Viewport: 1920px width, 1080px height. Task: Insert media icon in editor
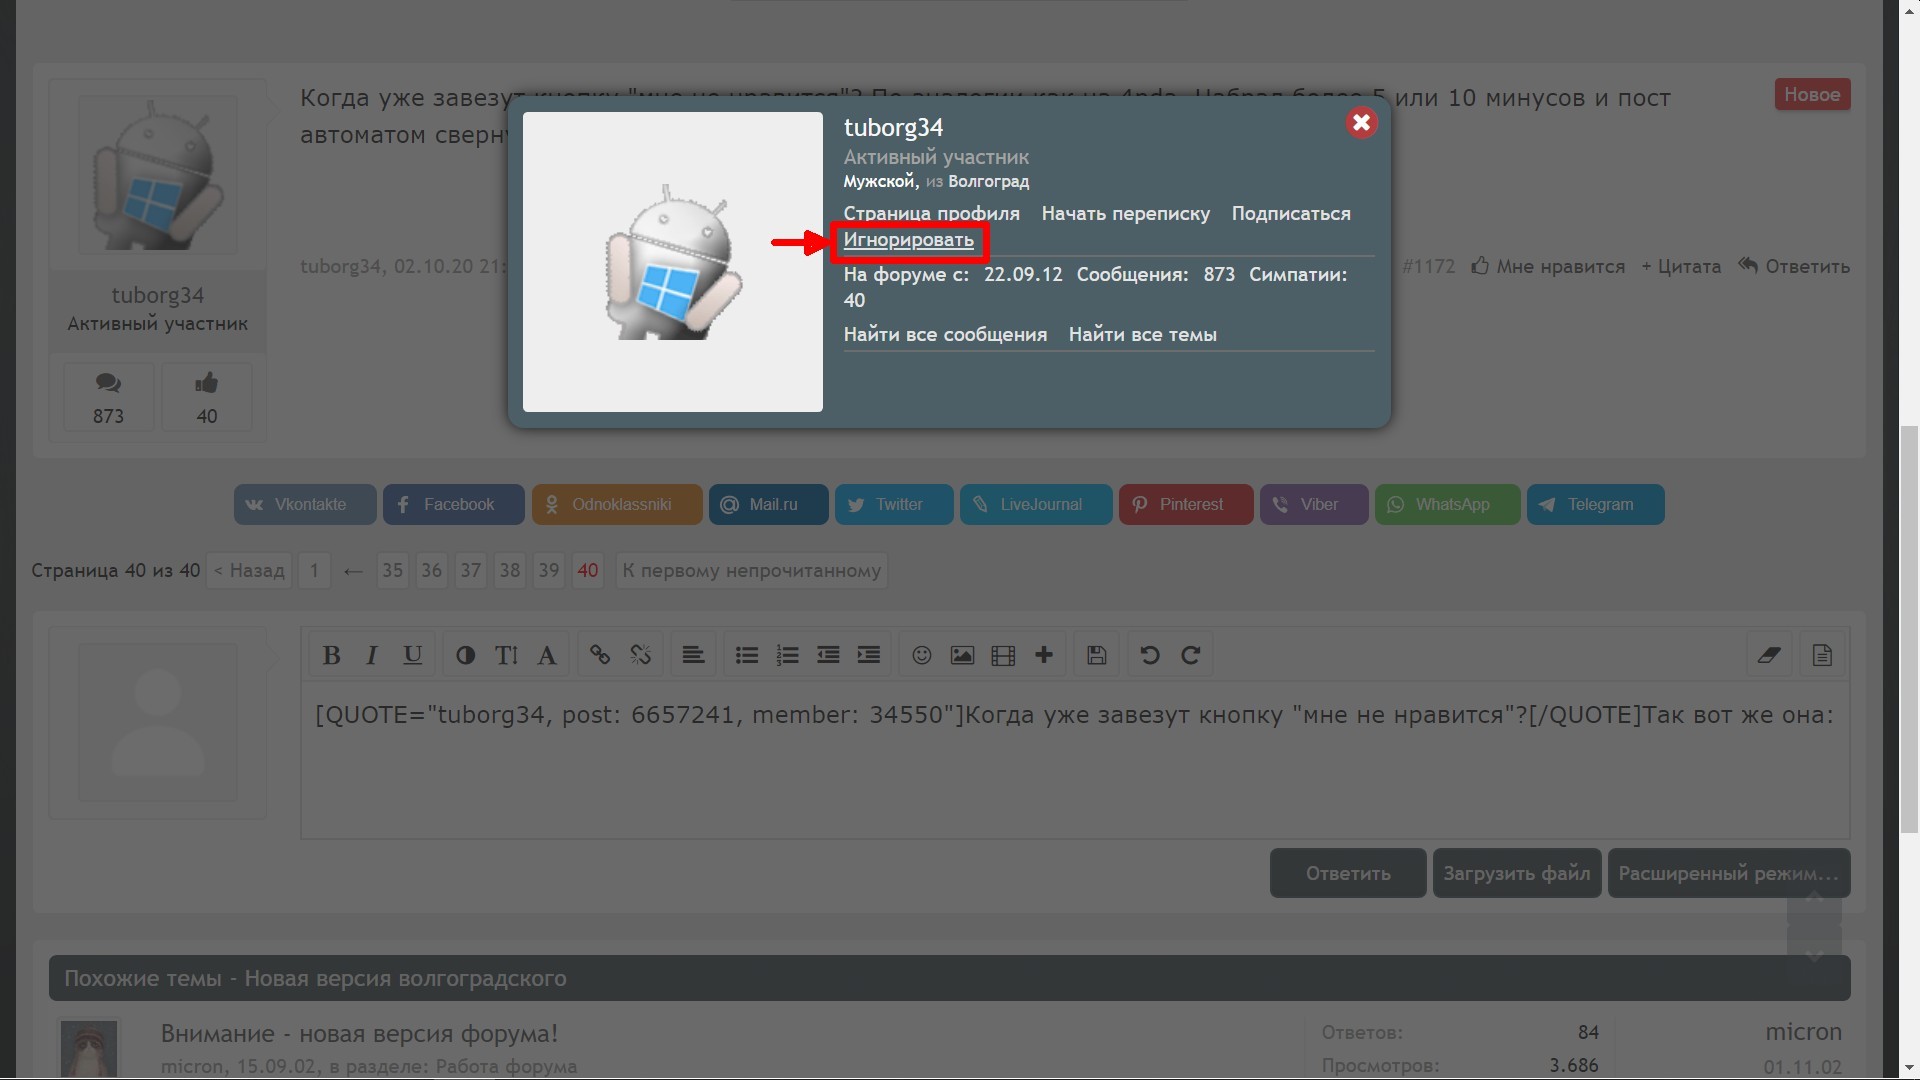point(1003,655)
